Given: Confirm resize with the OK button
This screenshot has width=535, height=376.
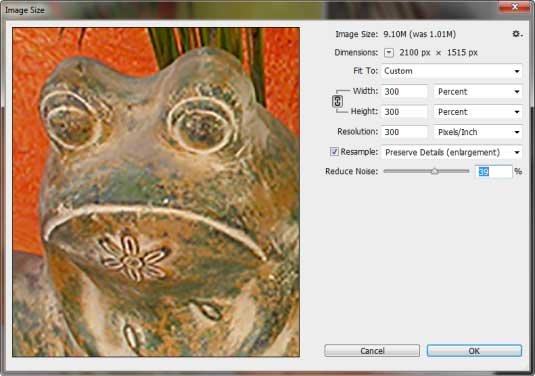Looking at the screenshot, I should pyautogui.click(x=474, y=351).
